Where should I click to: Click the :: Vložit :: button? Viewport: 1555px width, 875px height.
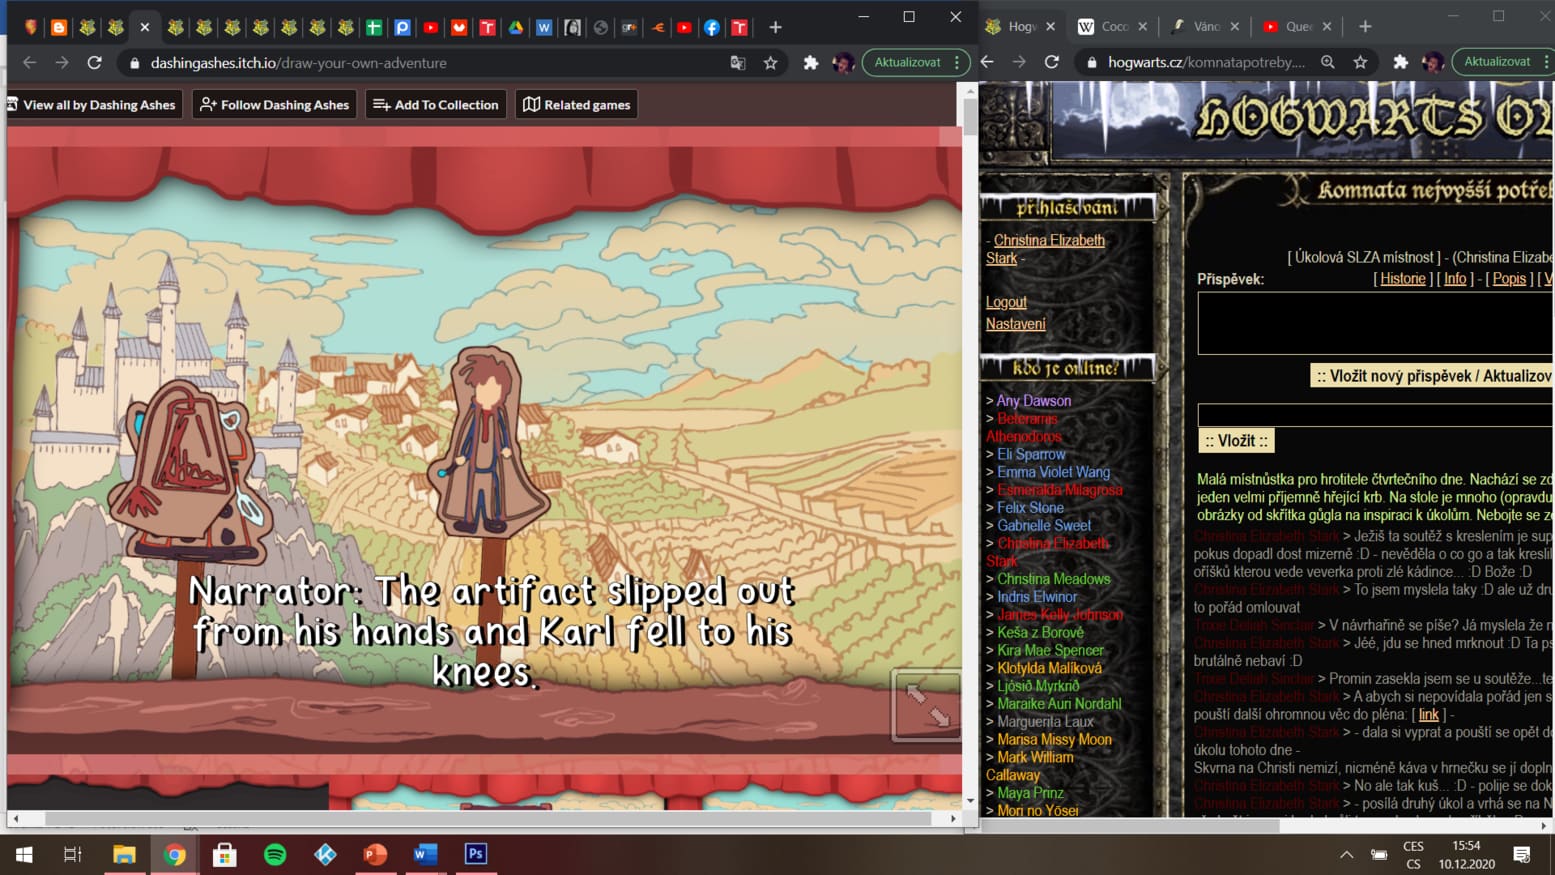1236,441
